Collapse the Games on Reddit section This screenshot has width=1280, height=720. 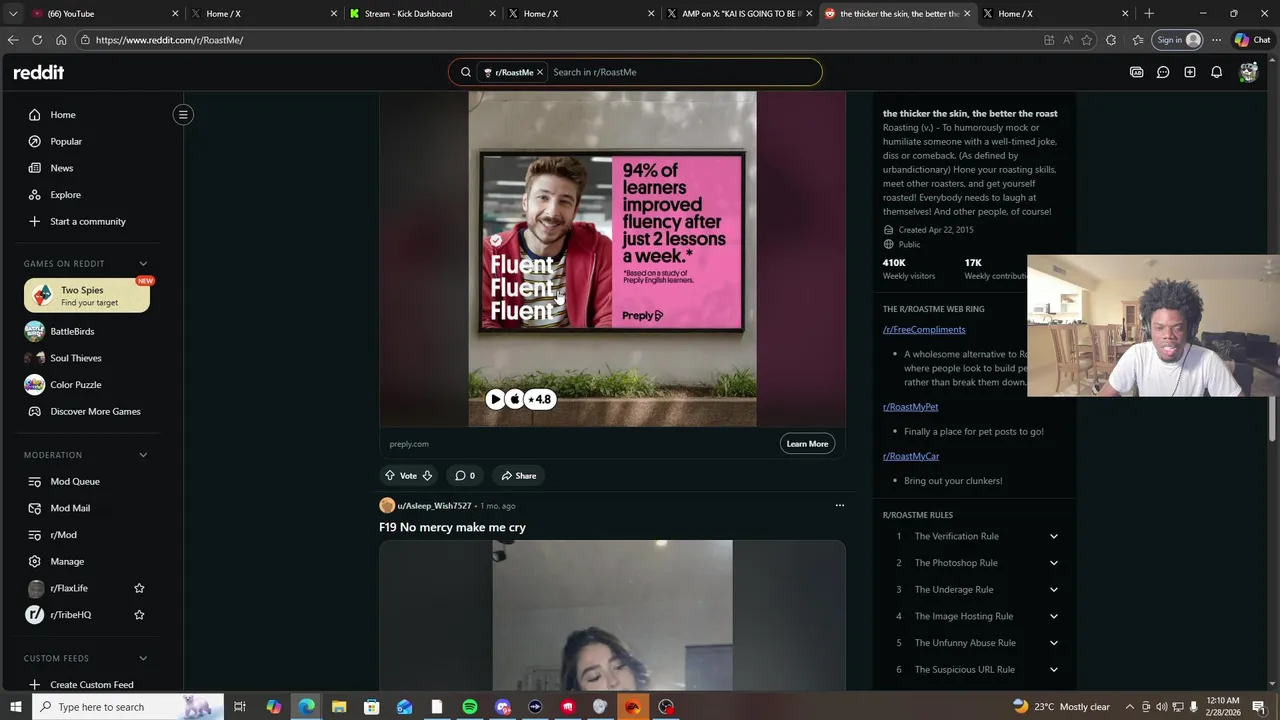coord(143,264)
